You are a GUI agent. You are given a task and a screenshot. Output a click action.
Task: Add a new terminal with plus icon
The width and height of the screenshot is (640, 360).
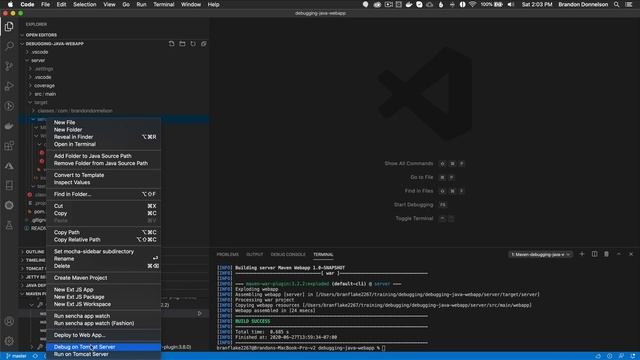[582, 254]
